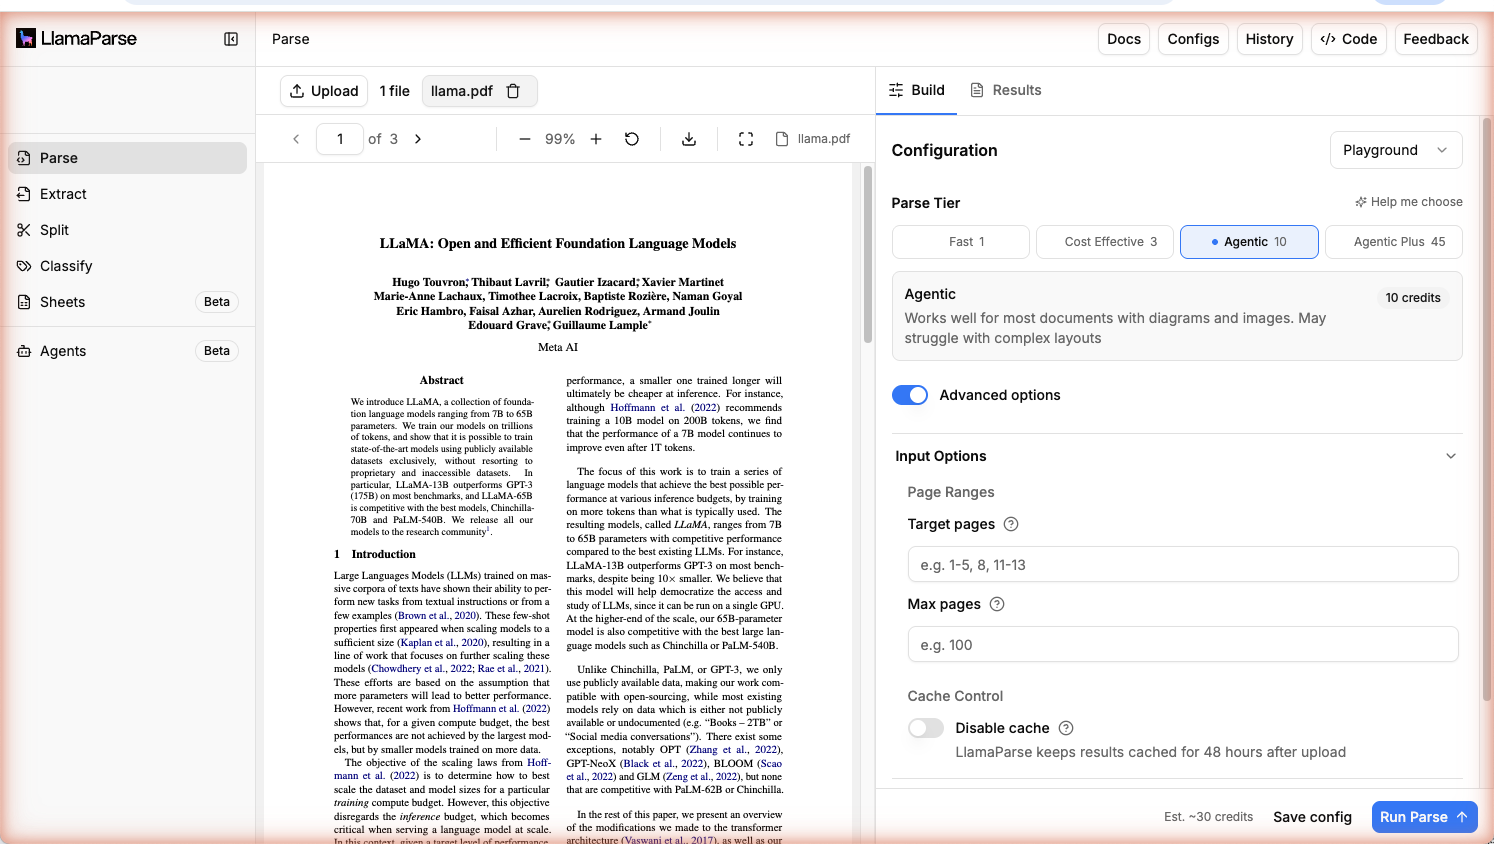The image size is (1494, 844).
Task: Switch to the Results tab
Action: (x=1005, y=89)
